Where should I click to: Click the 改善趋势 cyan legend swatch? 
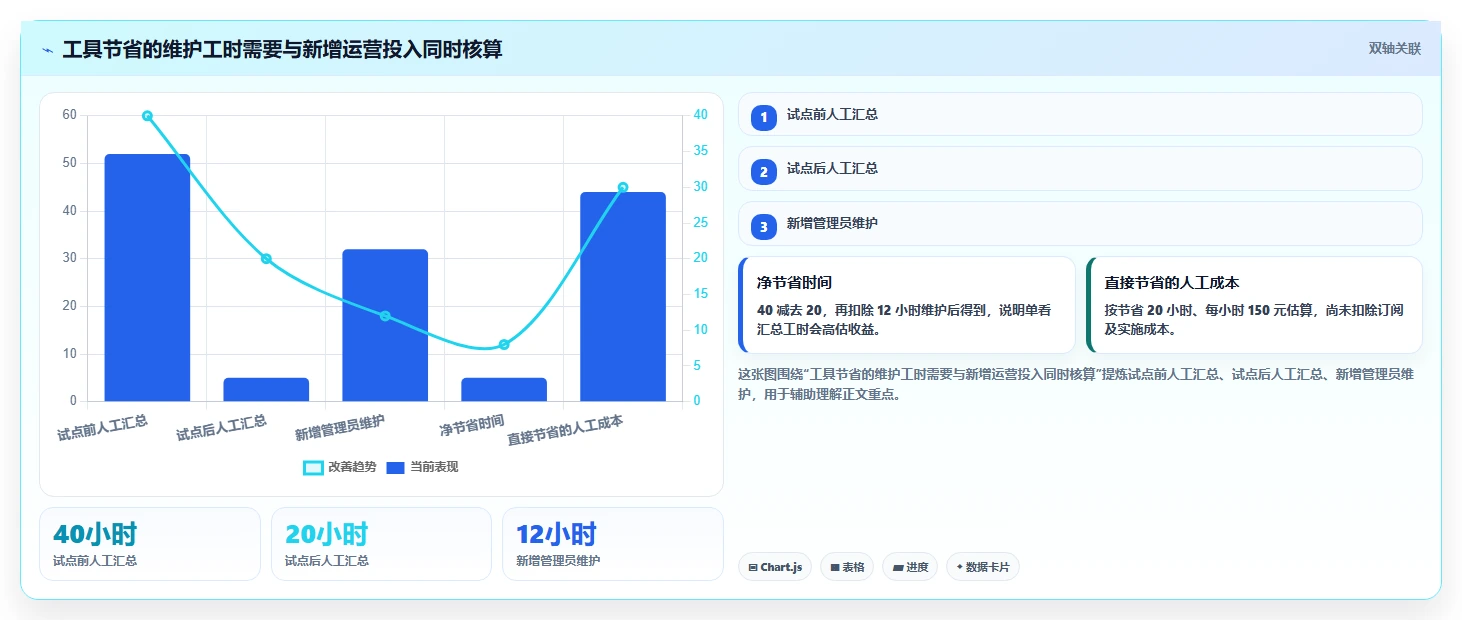(313, 467)
